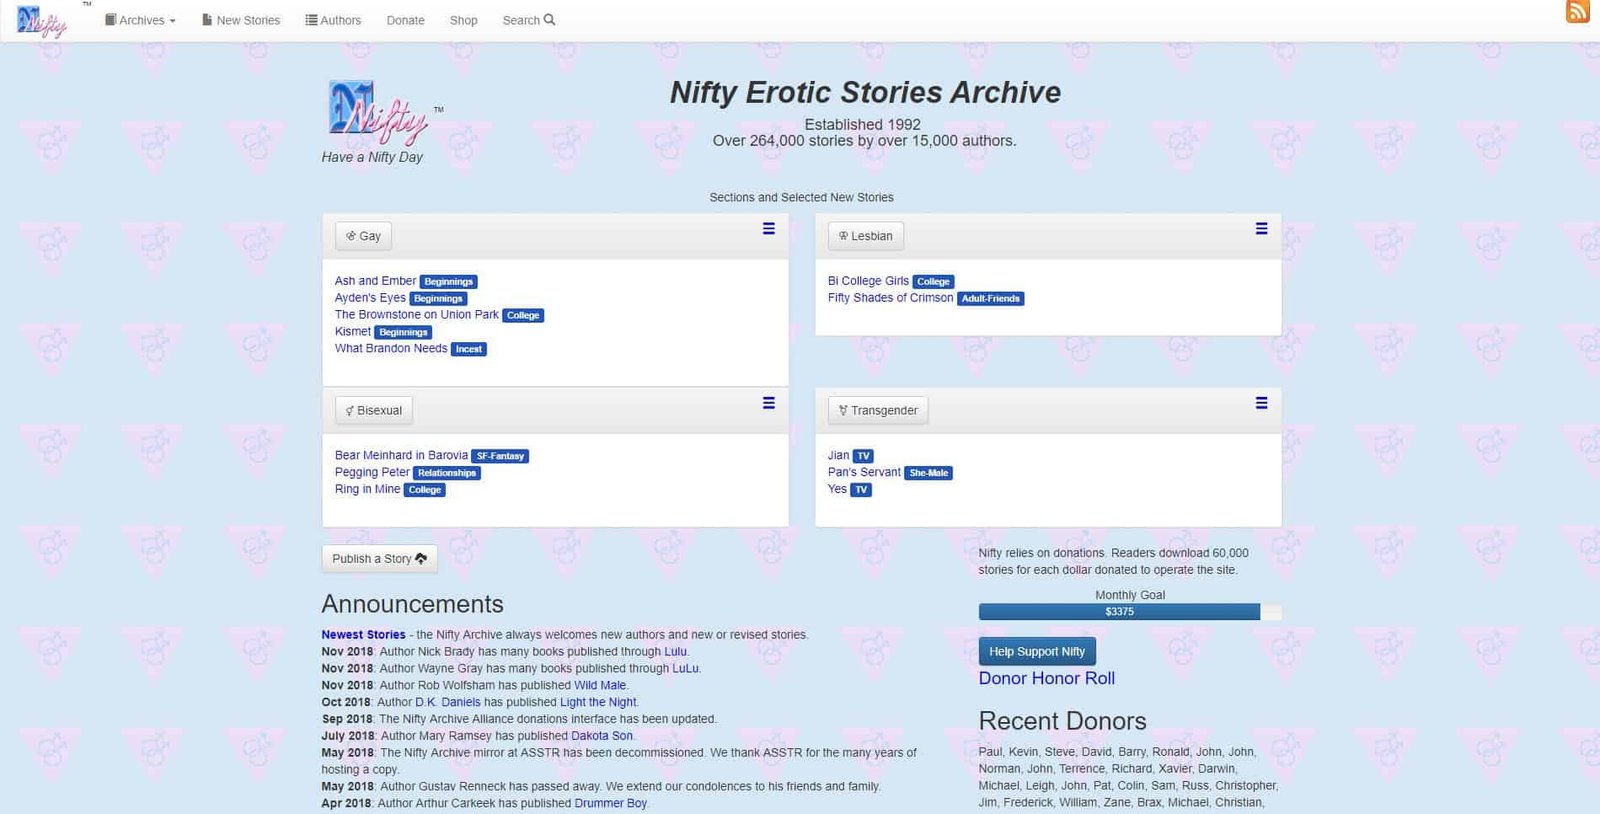Open the story Fifty Shades of Crimson

click(890, 298)
